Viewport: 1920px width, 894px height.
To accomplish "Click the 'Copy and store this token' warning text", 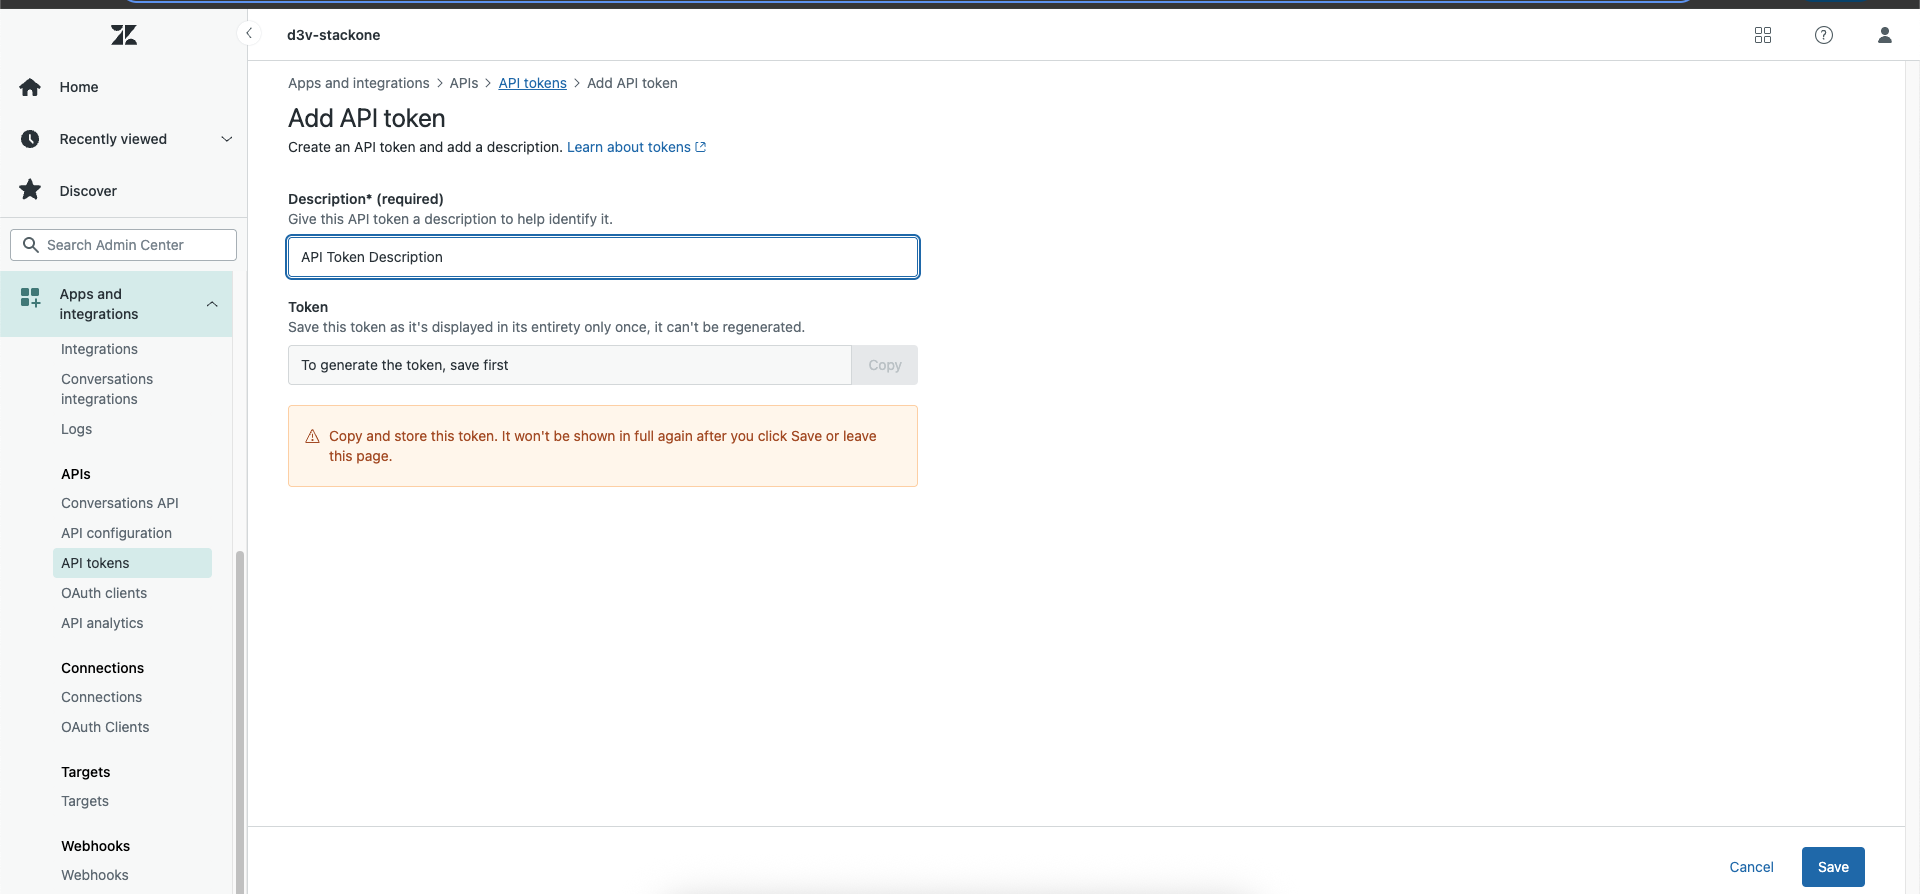I will (x=603, y=446).
